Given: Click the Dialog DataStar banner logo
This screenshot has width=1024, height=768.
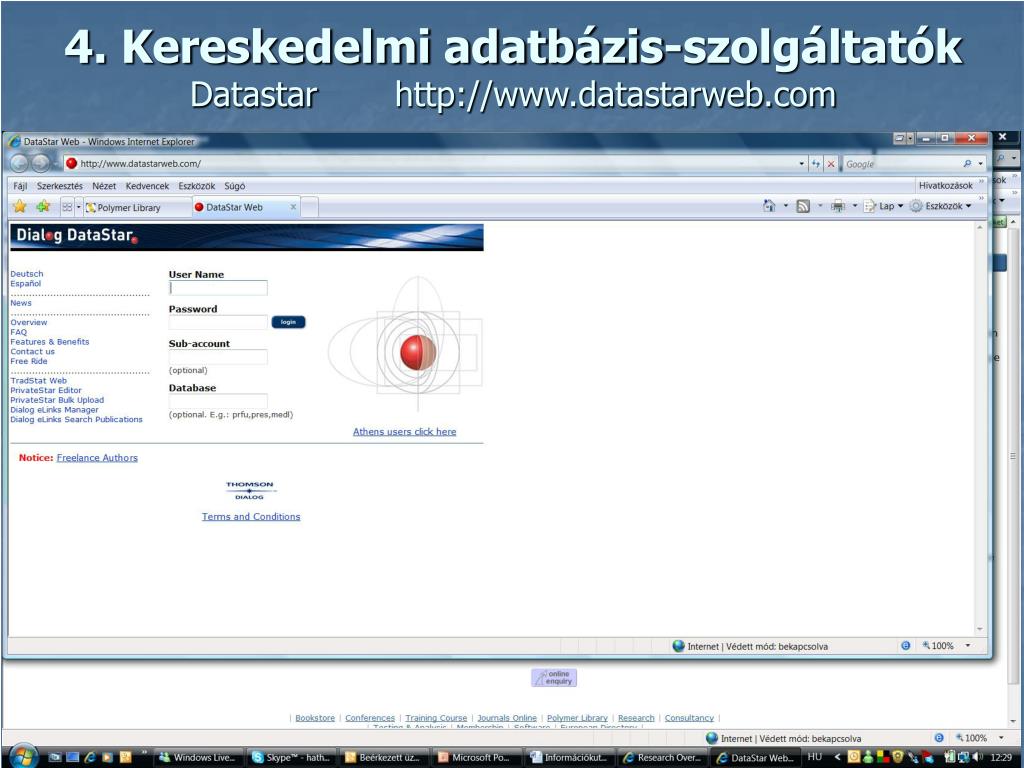Looking at the screenshot, I should [247, 236].
